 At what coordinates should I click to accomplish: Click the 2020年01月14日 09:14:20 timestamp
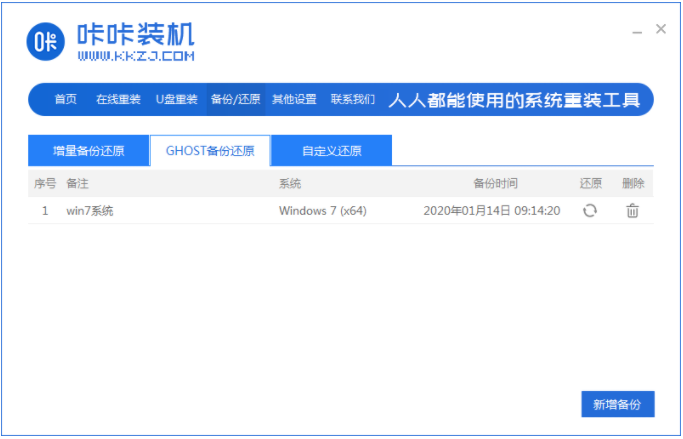(x=492, y=211)
